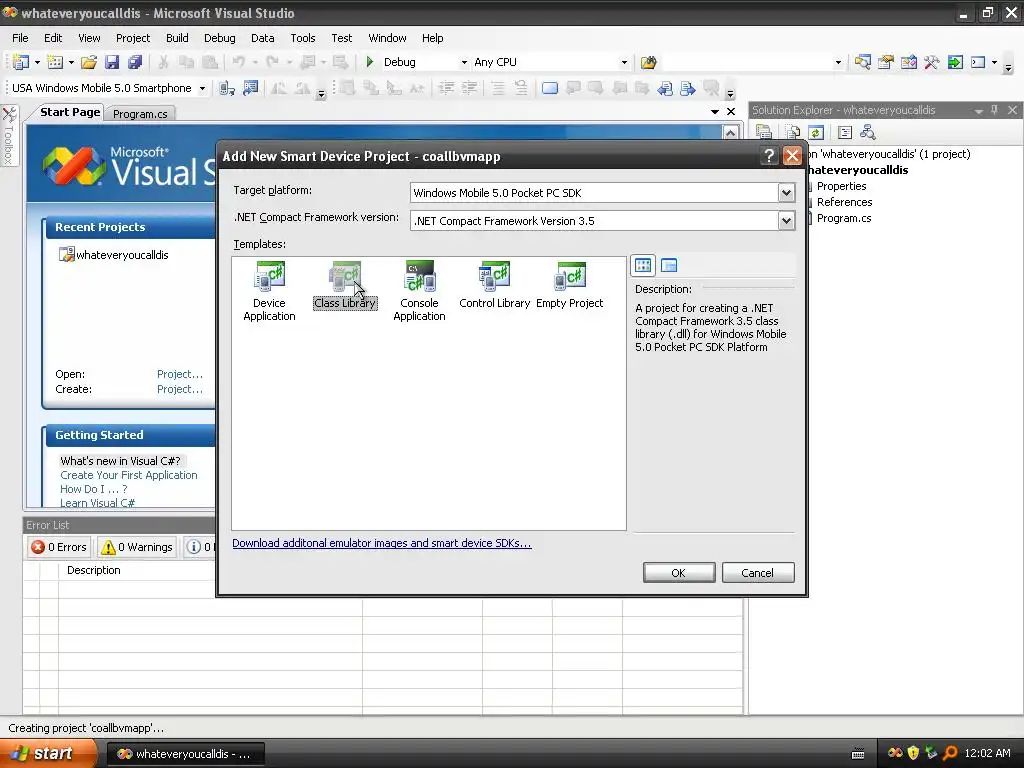Screen dimensions: 1024x768
Task: Open the Solution Explorer window position dropdown
Action: 978,111
